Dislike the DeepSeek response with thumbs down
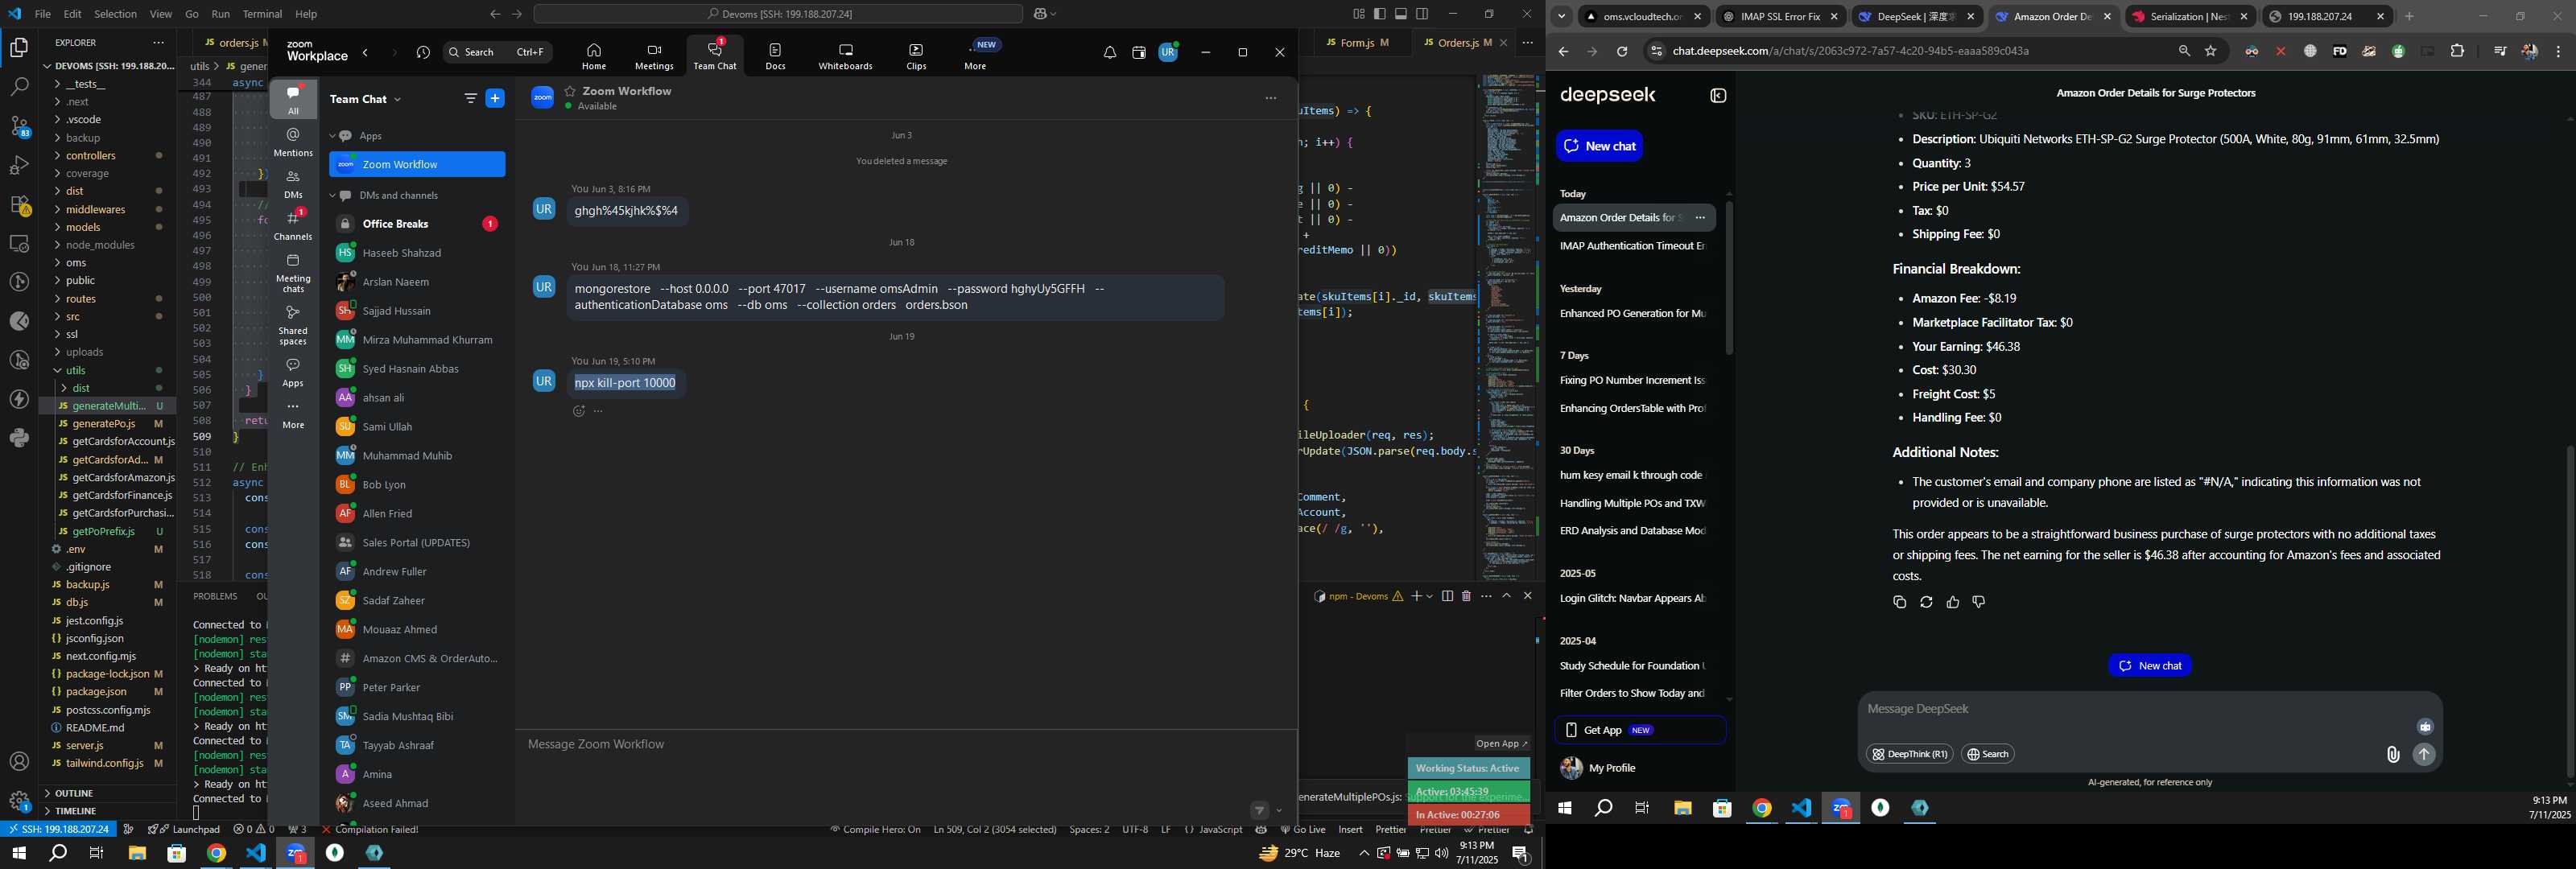Screen dimensions: 2576x869 1978,602
